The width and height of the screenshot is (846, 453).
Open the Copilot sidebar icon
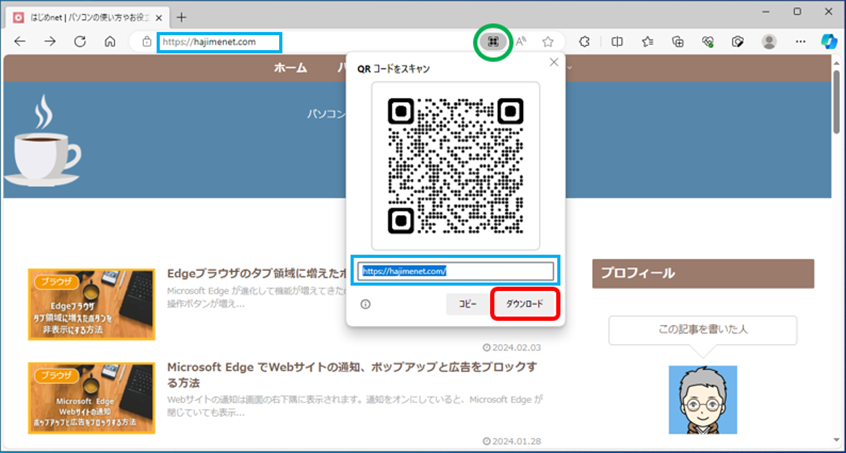[829, 42]
